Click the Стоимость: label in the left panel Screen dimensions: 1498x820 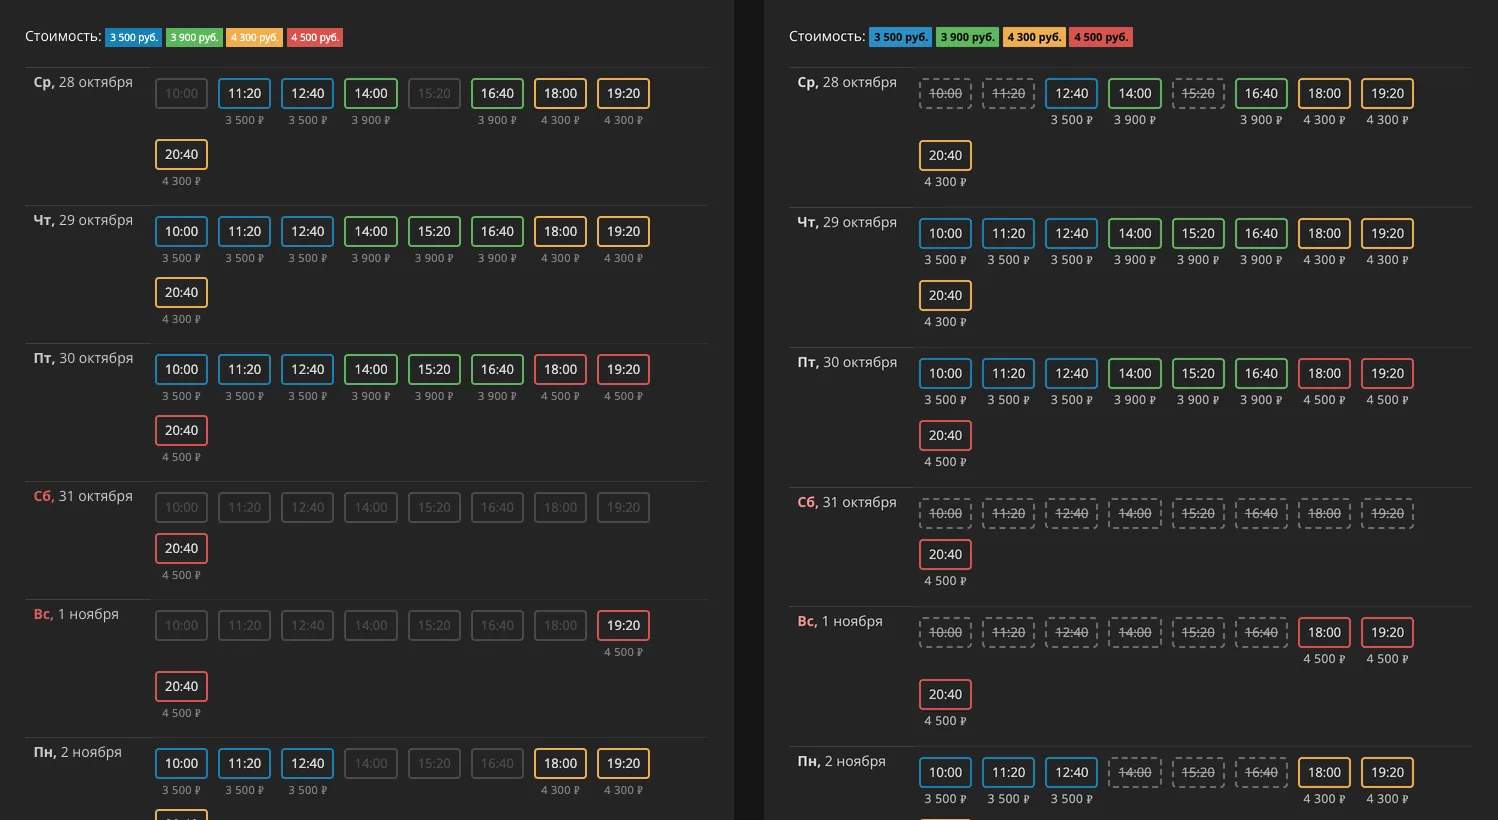[x=63, y=36]
